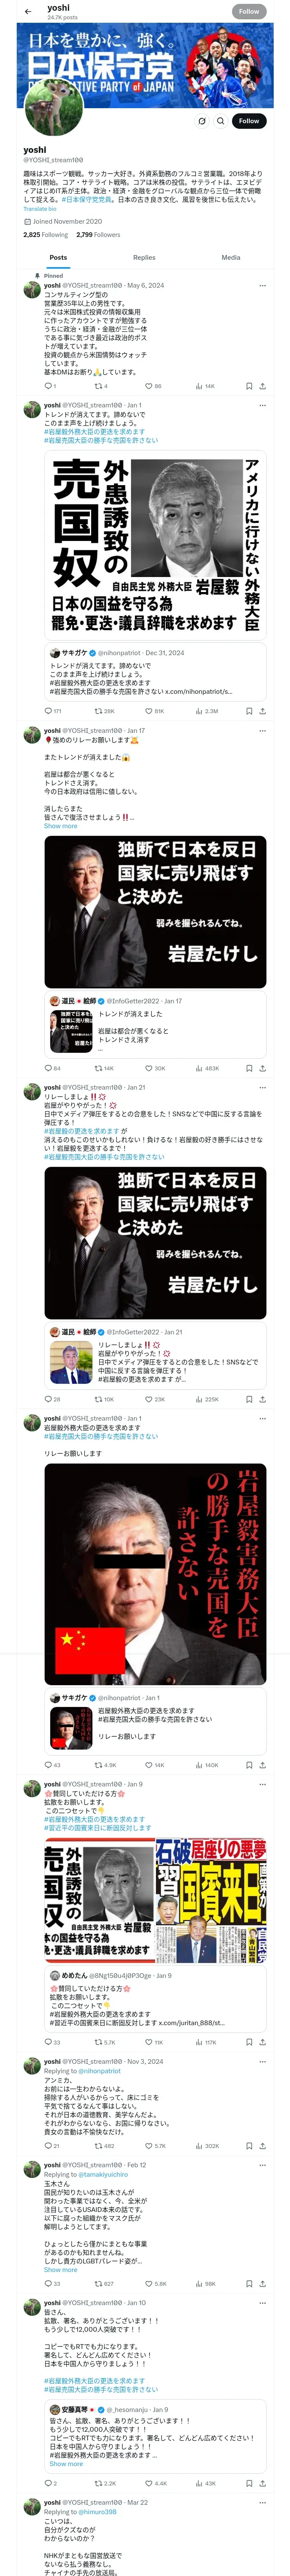Search this profile's posts icon
Image resolution: width=290 pixels, height=2576 pixels.
point(221,120)
